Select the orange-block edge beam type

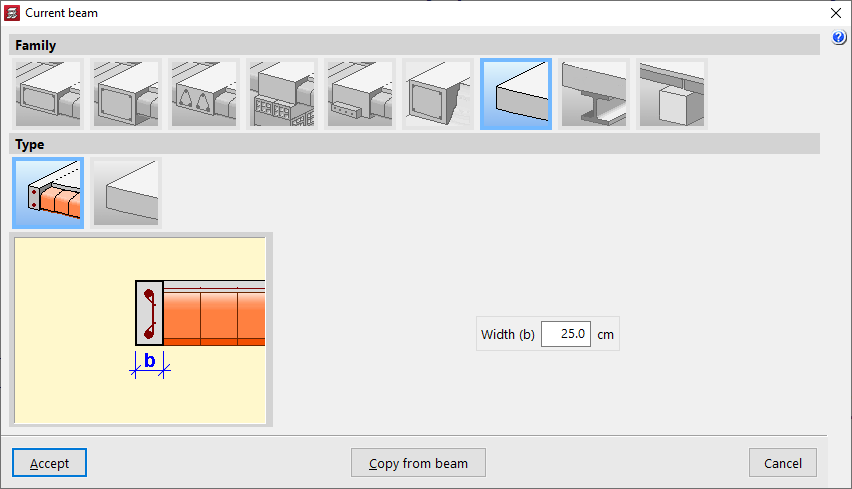pos(47,192)
